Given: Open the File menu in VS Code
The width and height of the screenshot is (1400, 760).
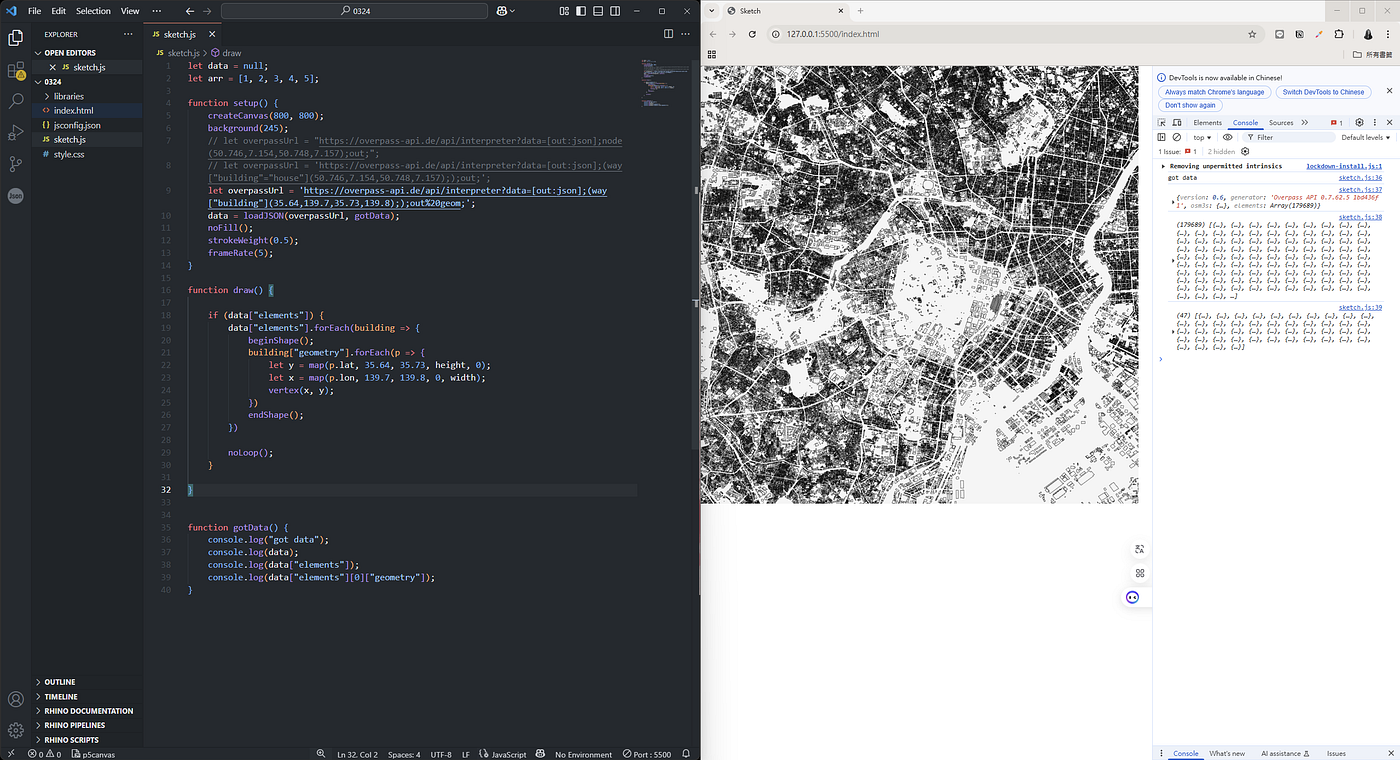Looking at the screenshot, I should pos(34,11).
